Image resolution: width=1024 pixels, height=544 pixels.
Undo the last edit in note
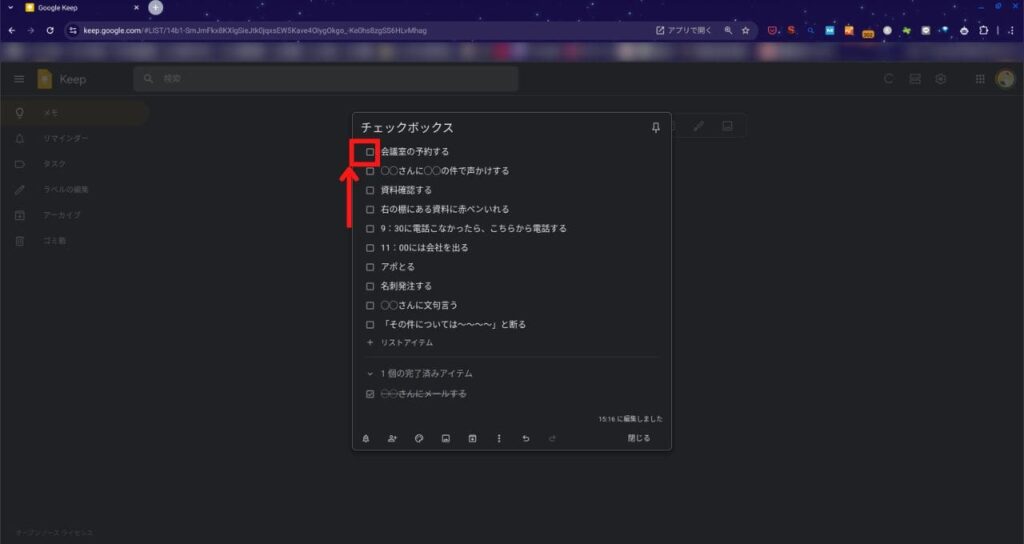click(526, 438)
